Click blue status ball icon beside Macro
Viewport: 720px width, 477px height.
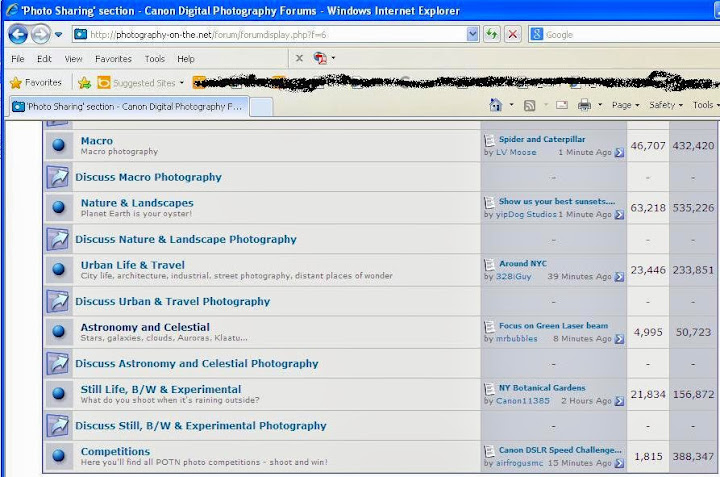click(x=58, y=145)
